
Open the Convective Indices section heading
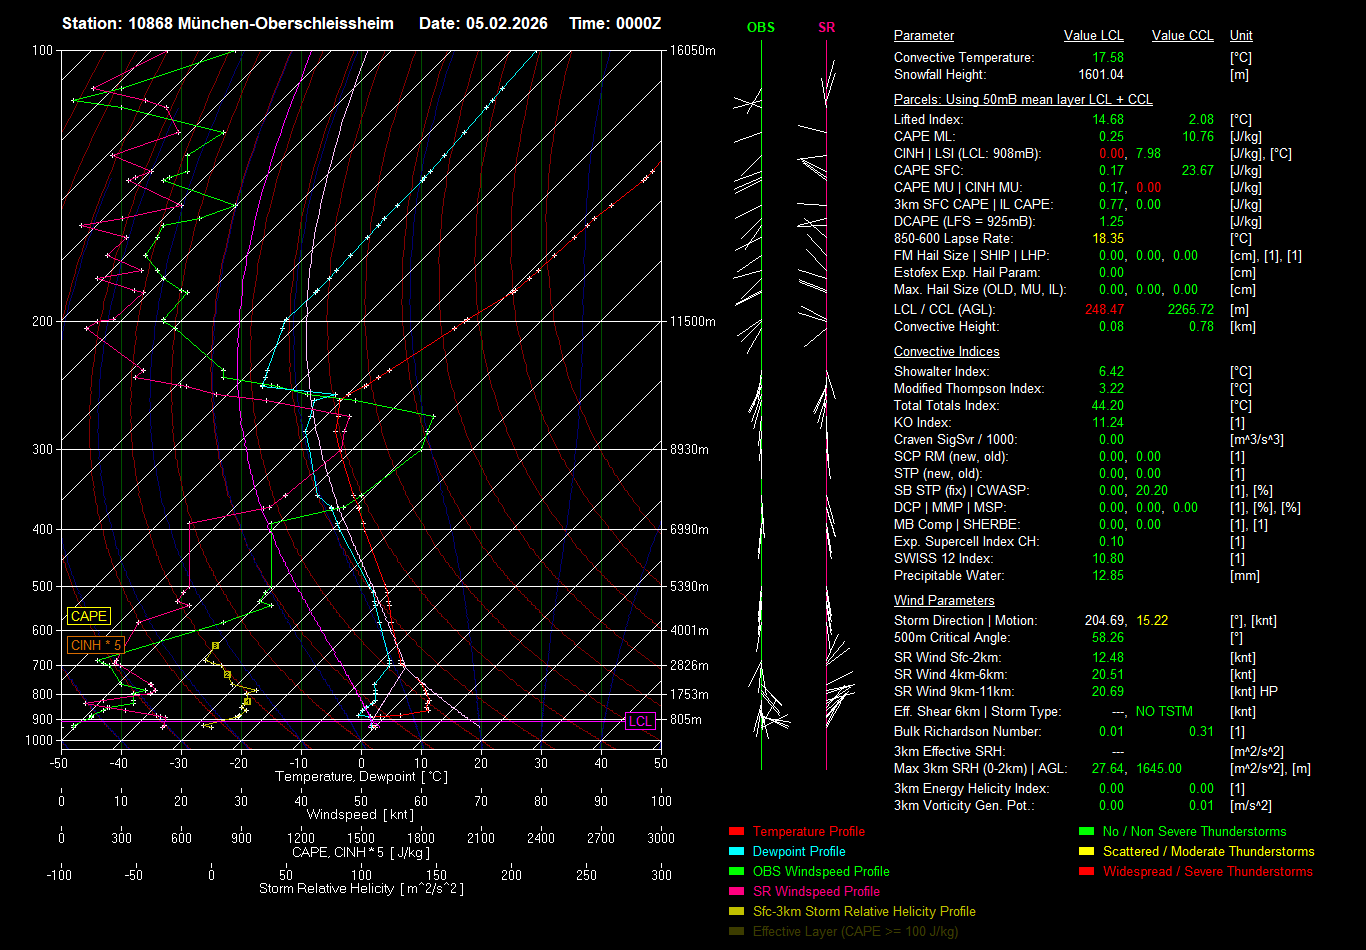946,352
